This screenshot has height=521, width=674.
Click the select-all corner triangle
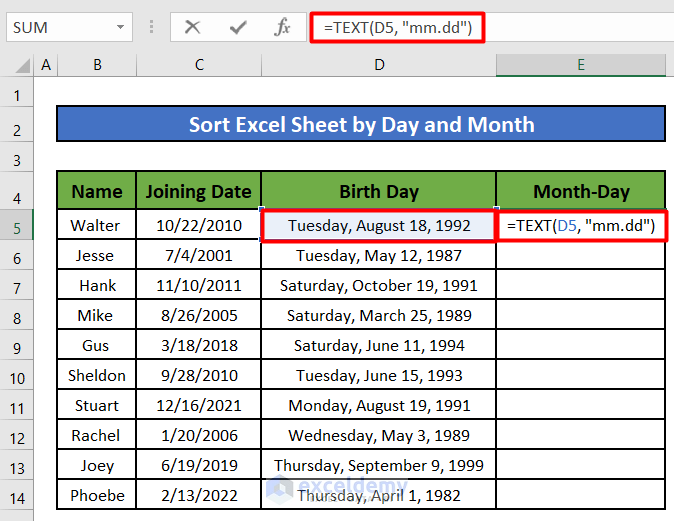[17, 67]
